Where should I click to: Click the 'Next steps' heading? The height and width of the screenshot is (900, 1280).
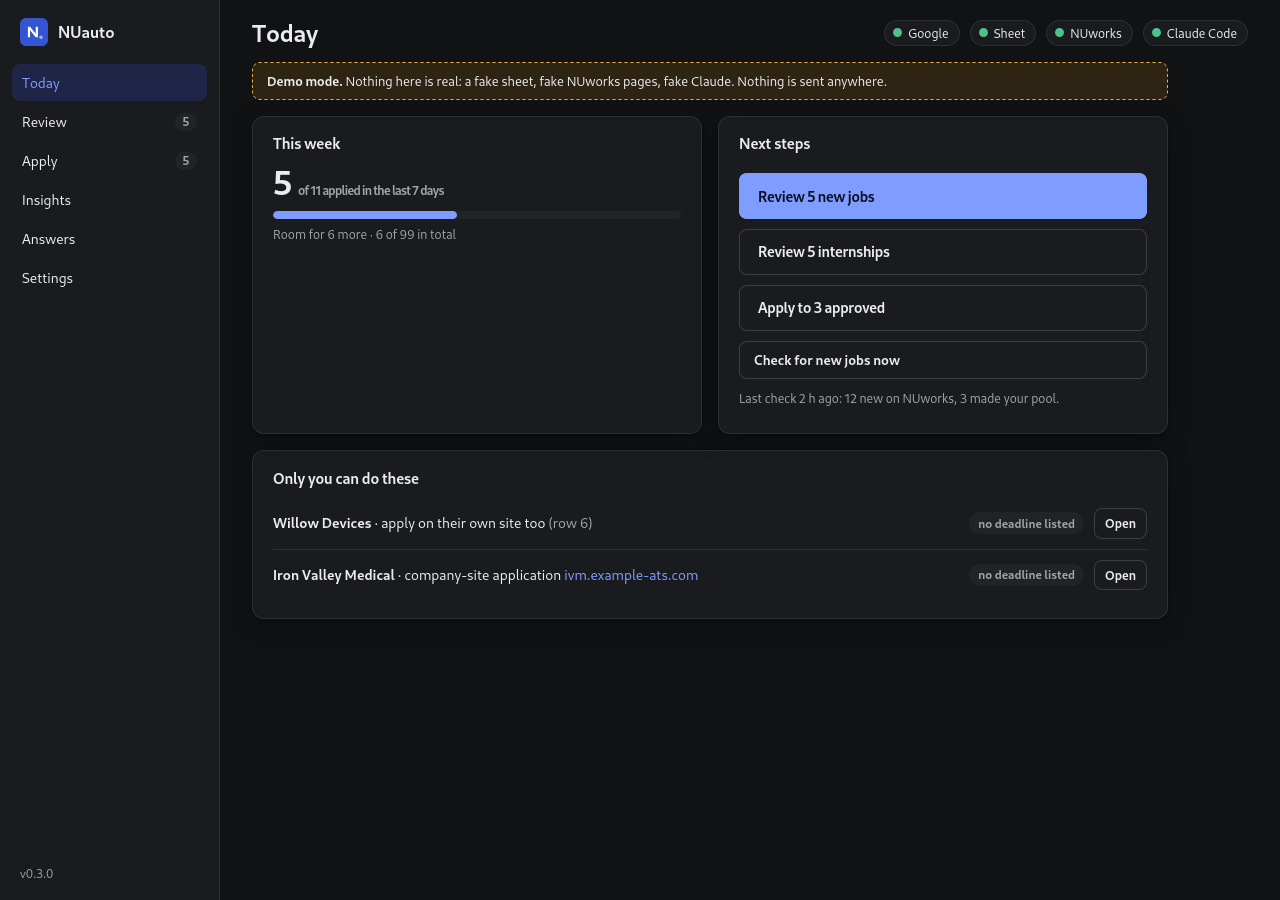(x=775, y=144)
